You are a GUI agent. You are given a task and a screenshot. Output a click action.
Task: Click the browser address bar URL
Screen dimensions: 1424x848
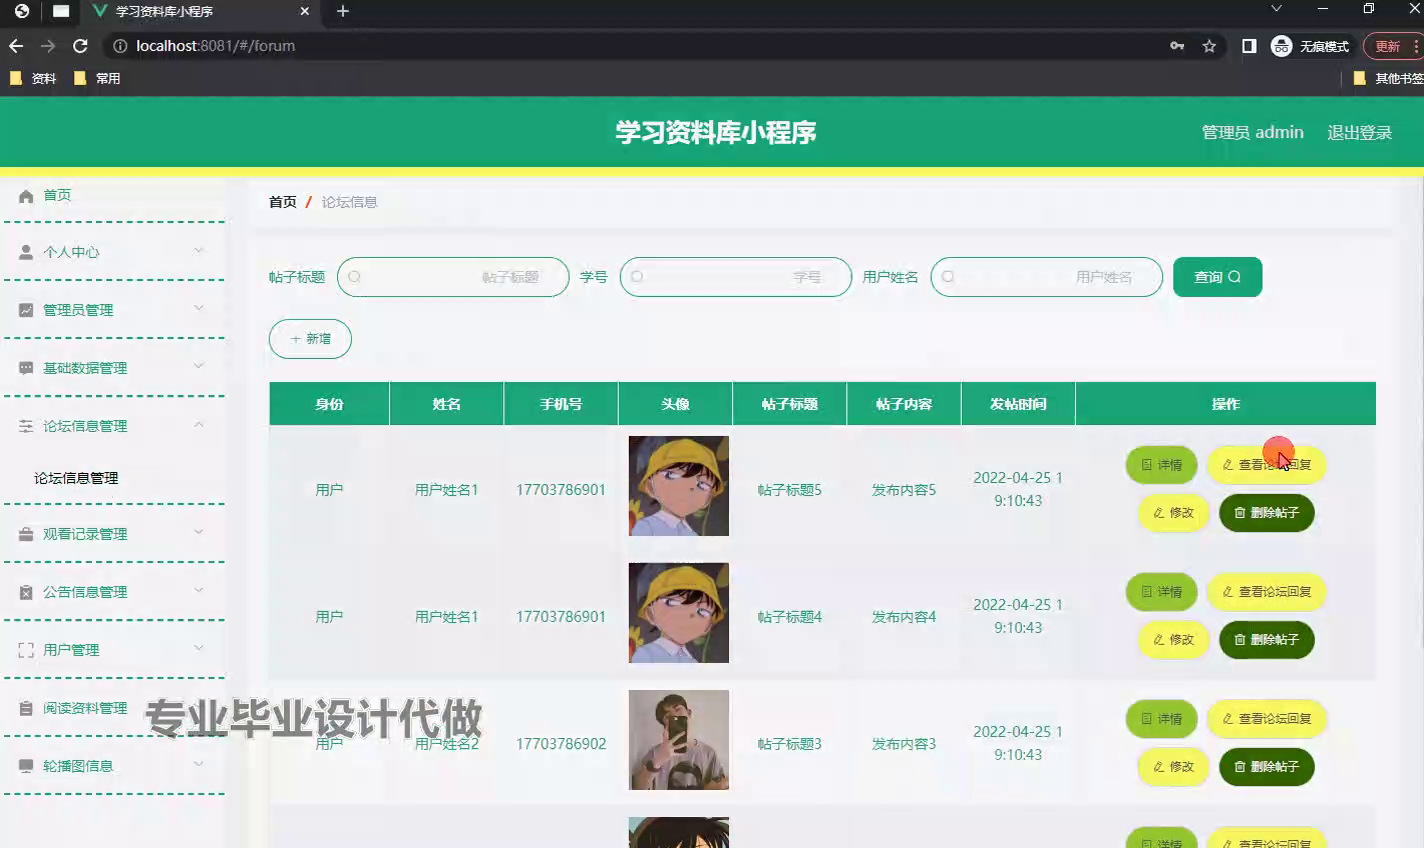pyautogui.click(x=216, y=46)
